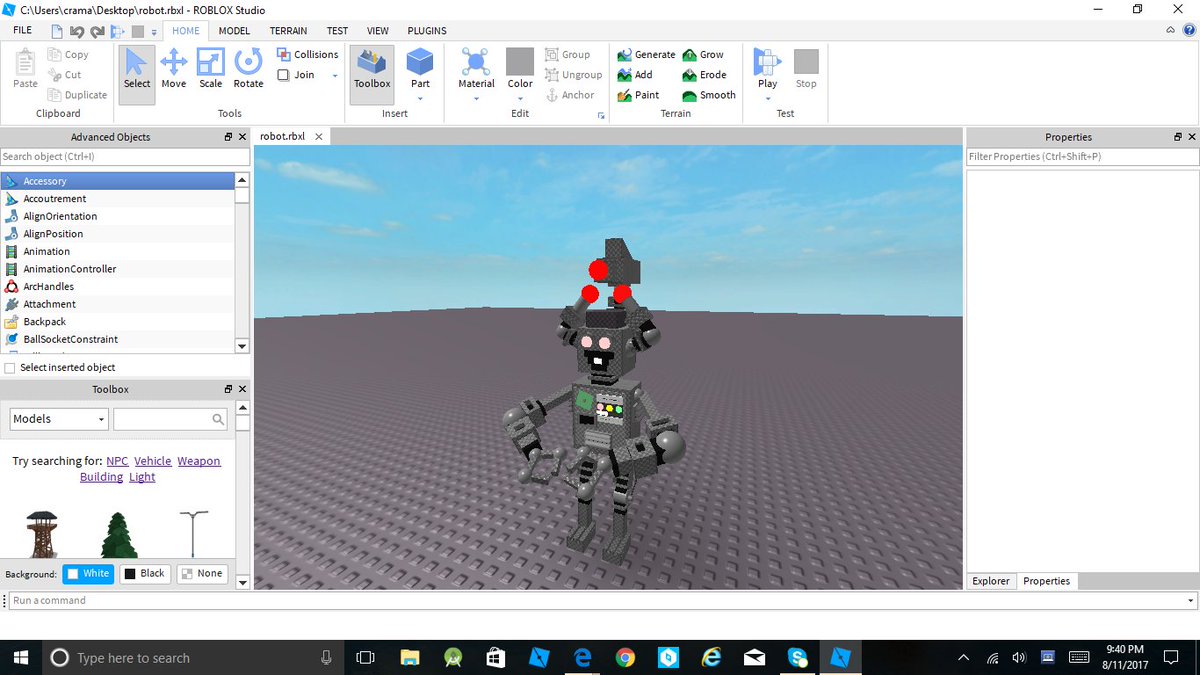
Task: Click the Filter Properties field
Action: point(1082,157)
